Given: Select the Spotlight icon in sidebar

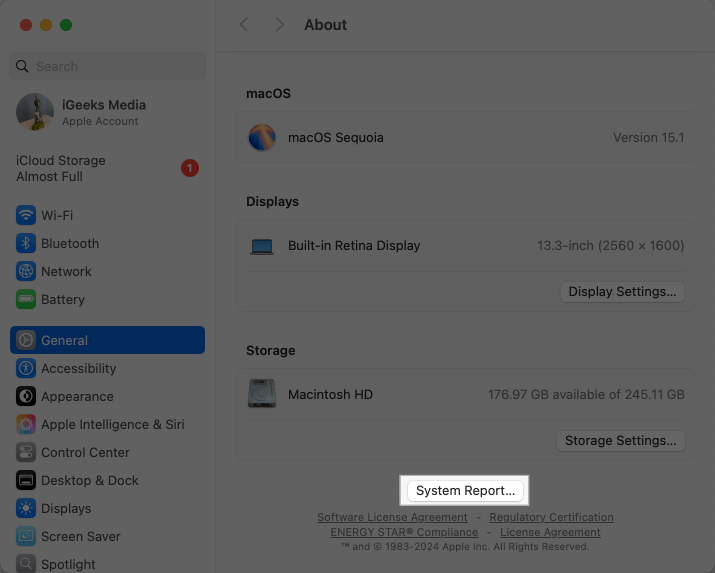Looking at the screenshot, I should pos(26,564).
